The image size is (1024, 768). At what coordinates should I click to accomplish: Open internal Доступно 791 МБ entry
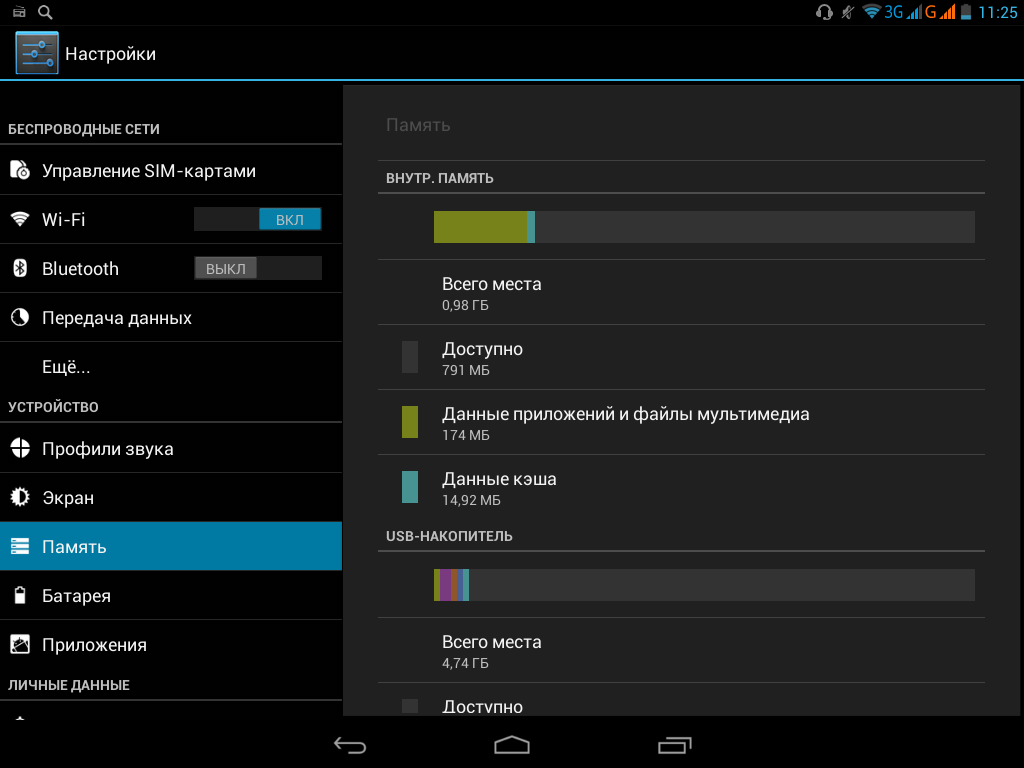coord(681,357)
